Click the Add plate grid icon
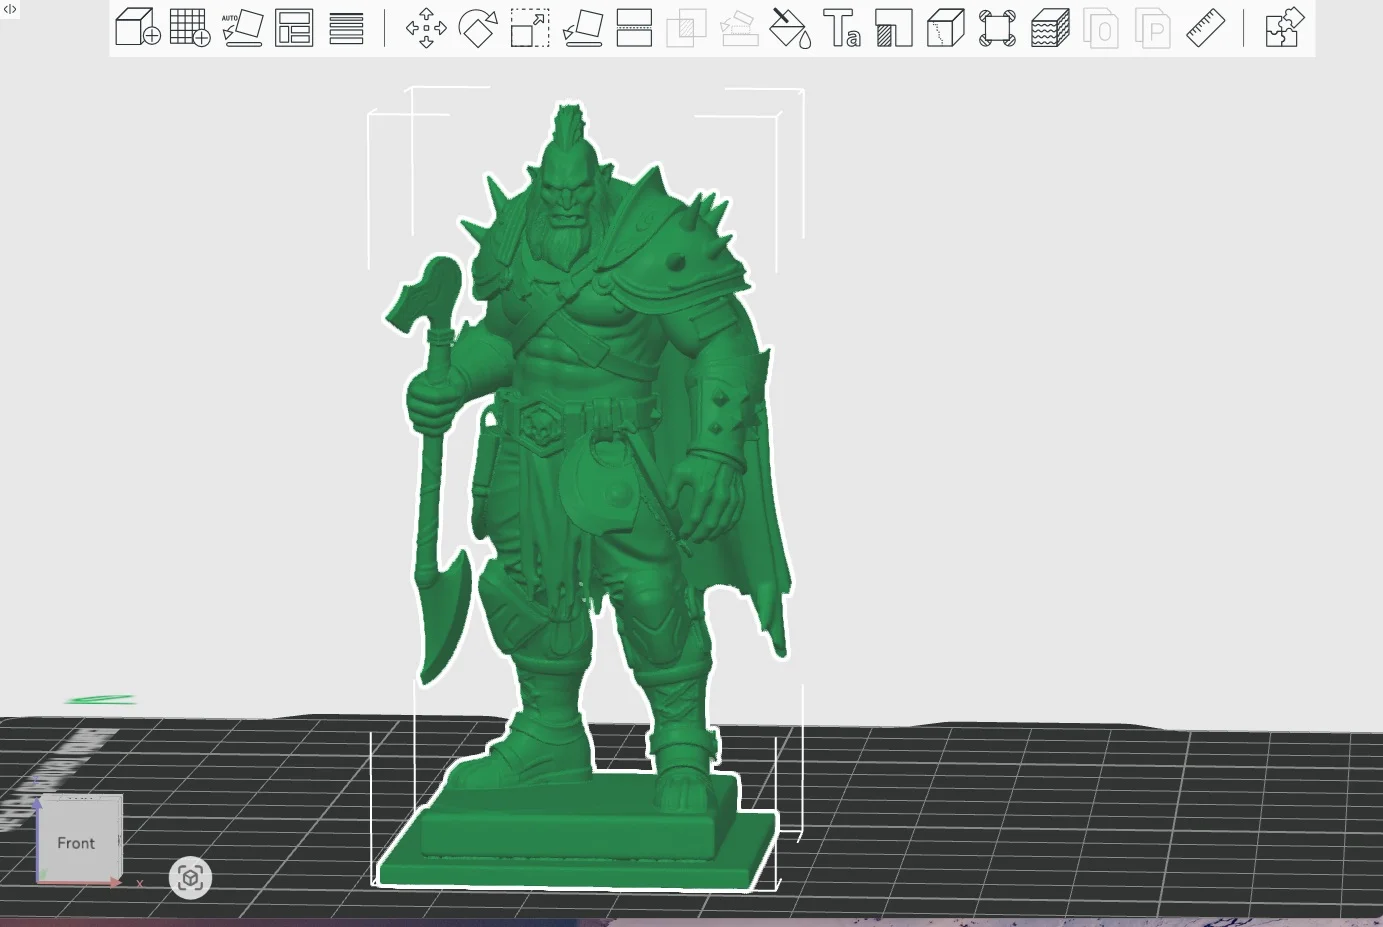 point(190,27)
